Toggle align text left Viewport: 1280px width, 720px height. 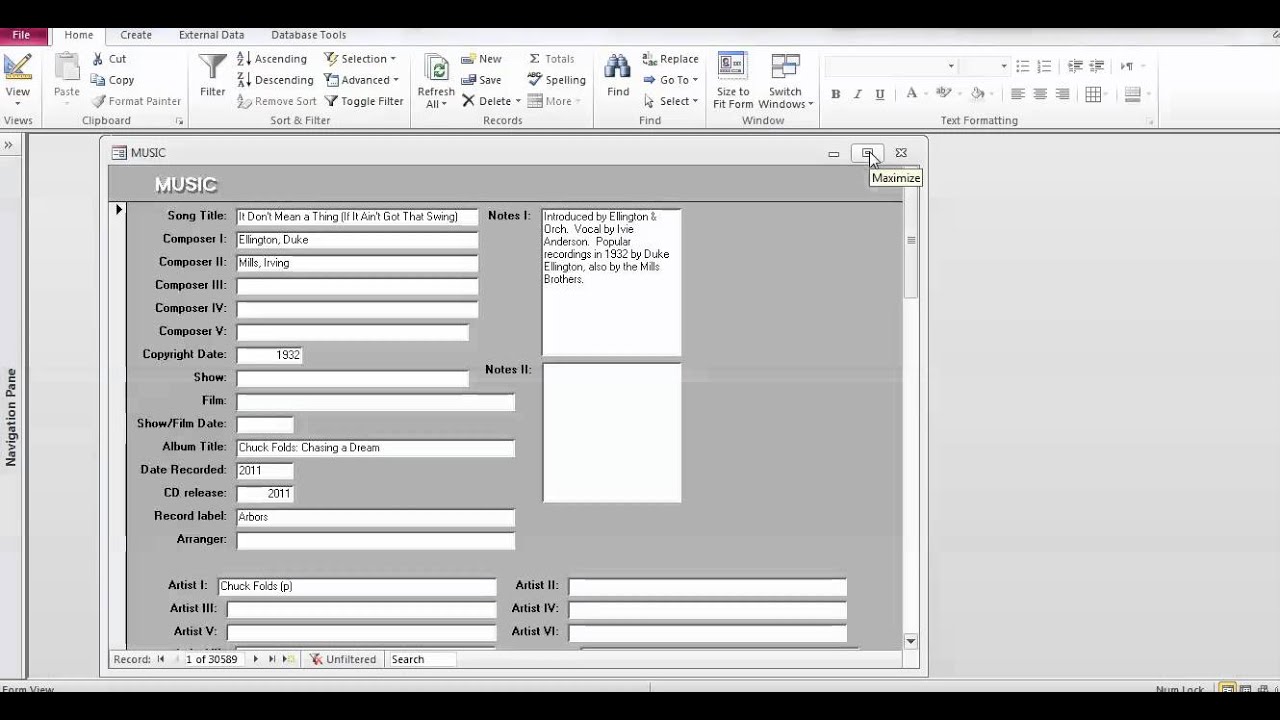1017,94
